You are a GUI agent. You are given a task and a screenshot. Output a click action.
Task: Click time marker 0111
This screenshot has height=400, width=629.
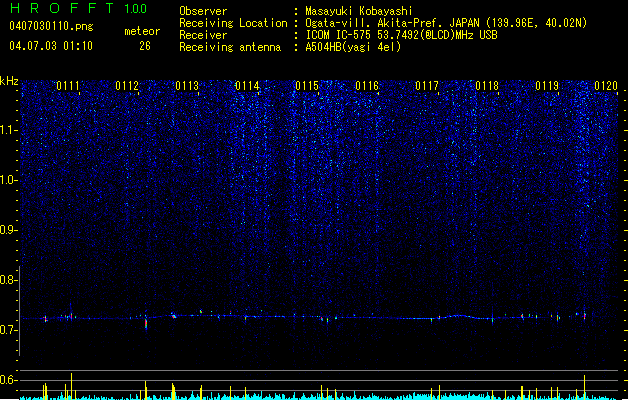68,86
